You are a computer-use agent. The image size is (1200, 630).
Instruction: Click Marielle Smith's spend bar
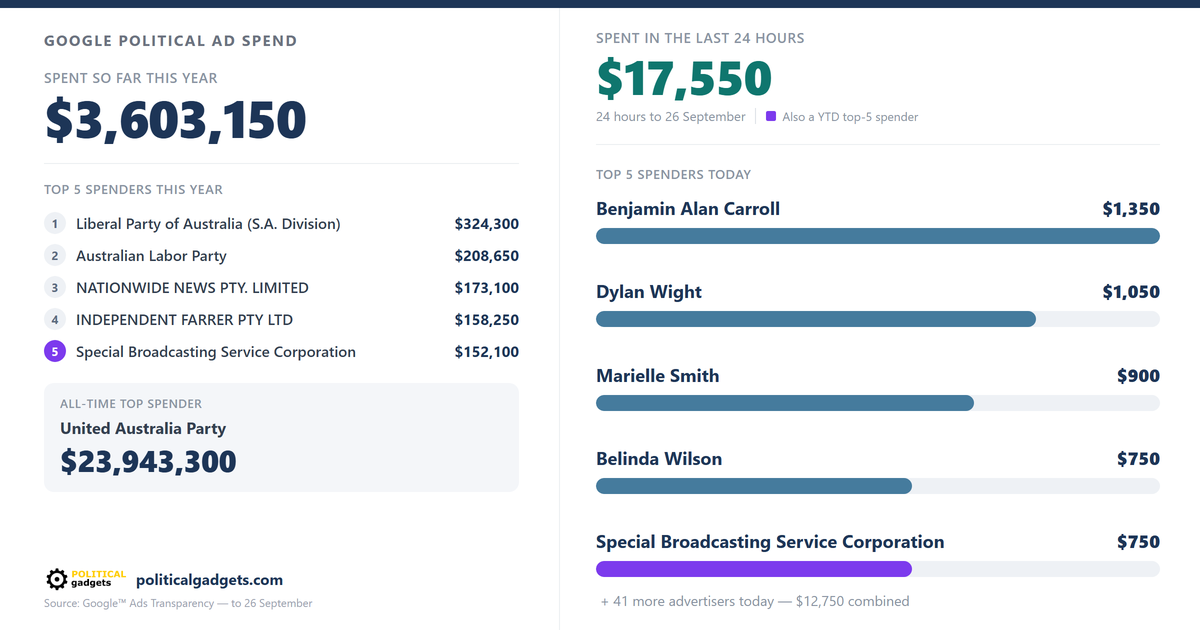click(x=785, y=402)
